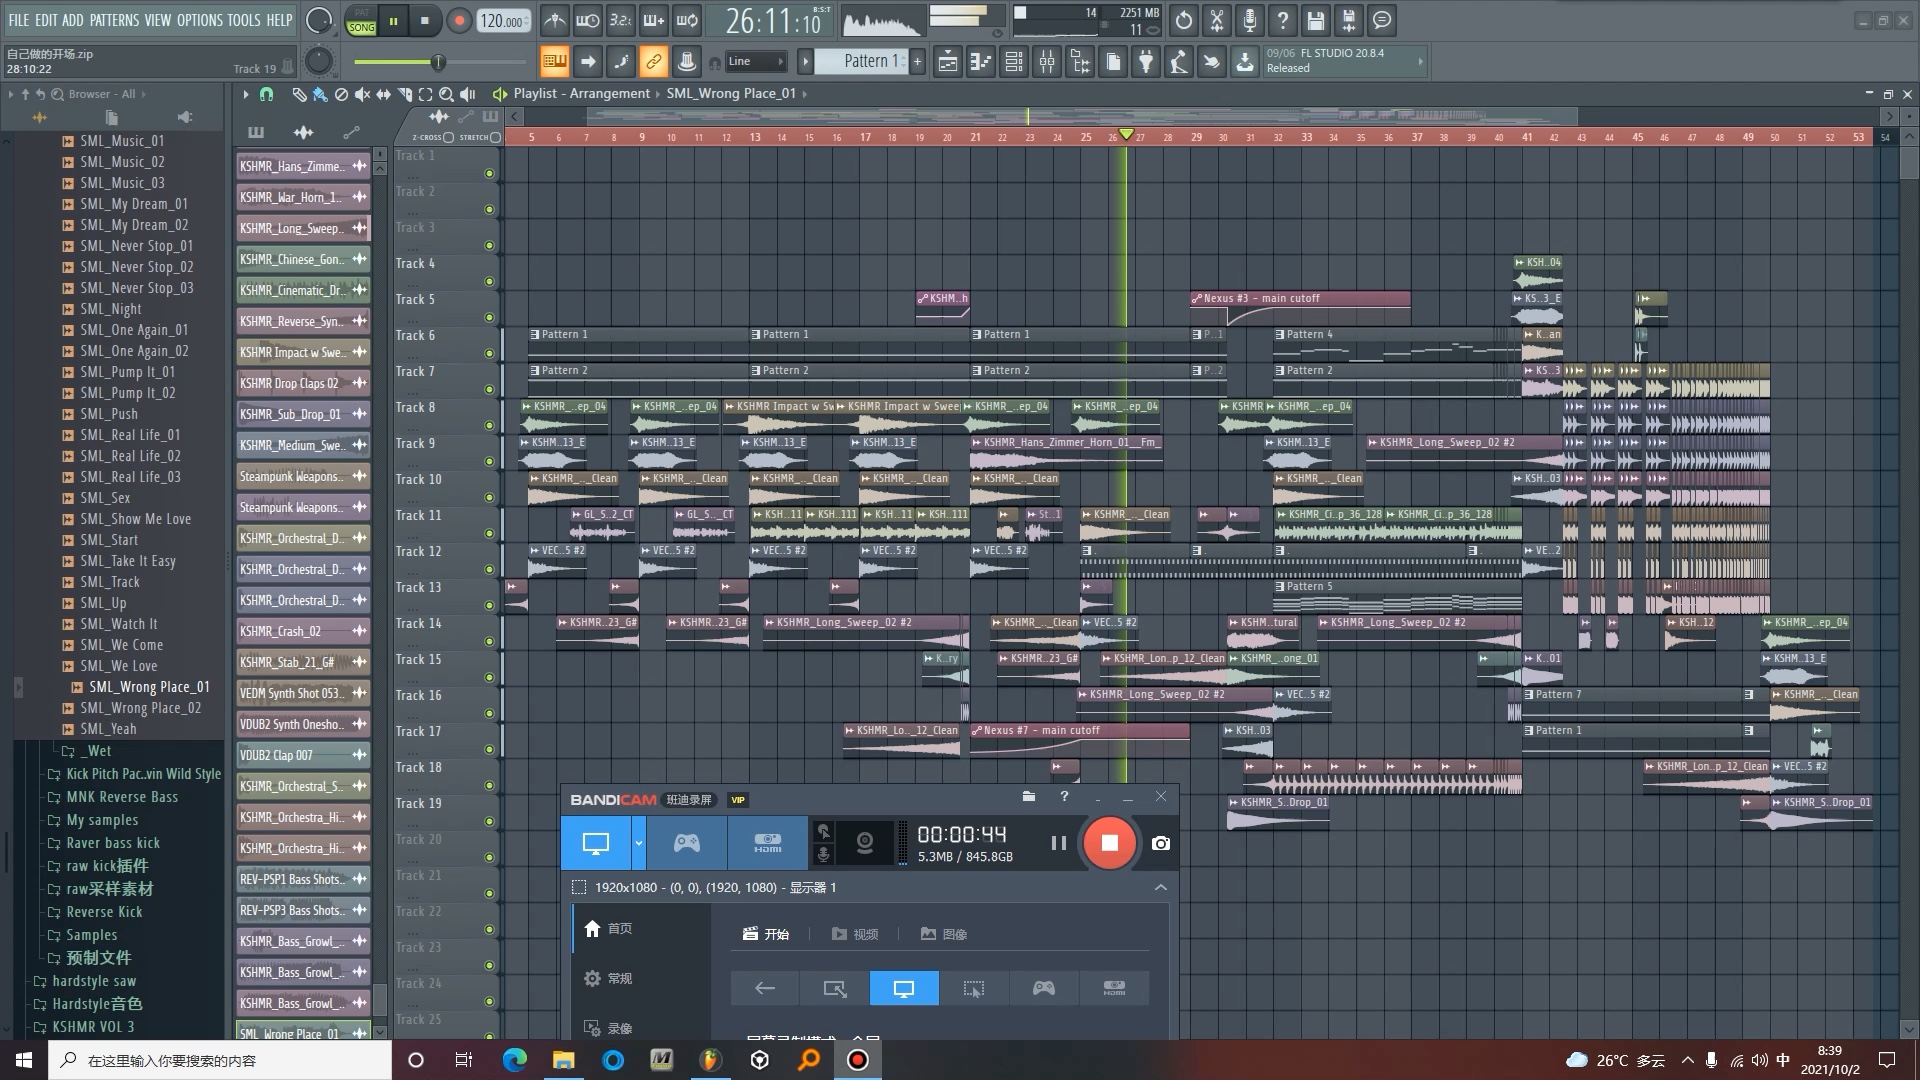Select the playlist zoom tool
This screenshot has width=1920, height=1080.
[x=446, y=94]
